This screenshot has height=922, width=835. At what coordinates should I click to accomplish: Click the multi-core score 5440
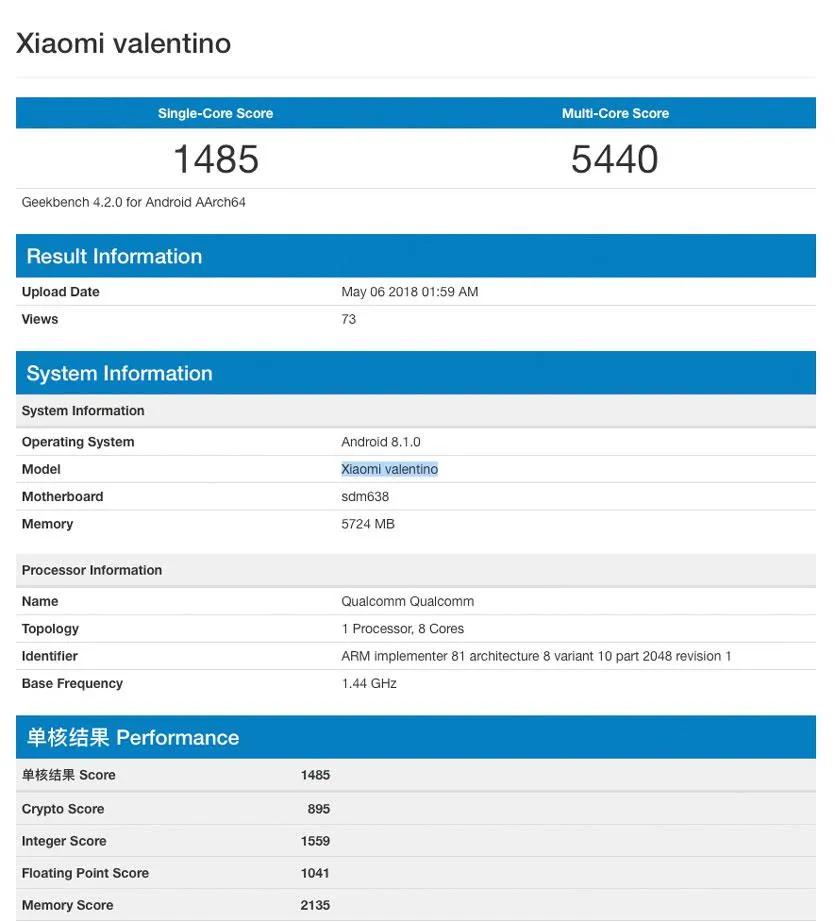click(615, 158)
